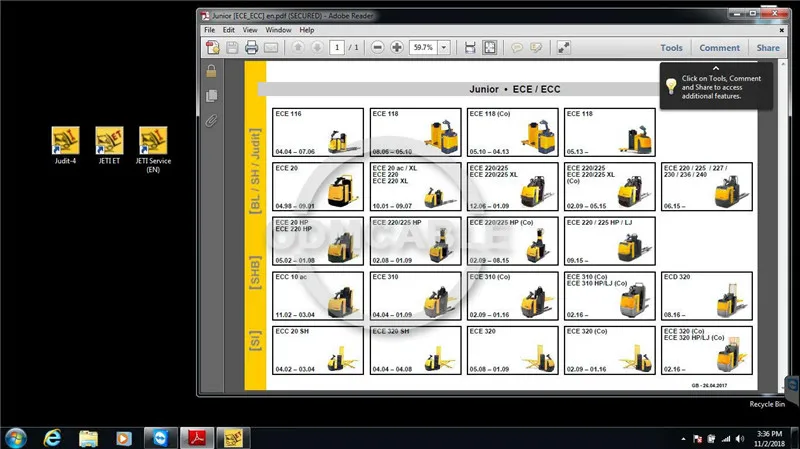This screenshot has height=449, width=800.
Task: Open the Edit menu
Action: pos(229,30)
